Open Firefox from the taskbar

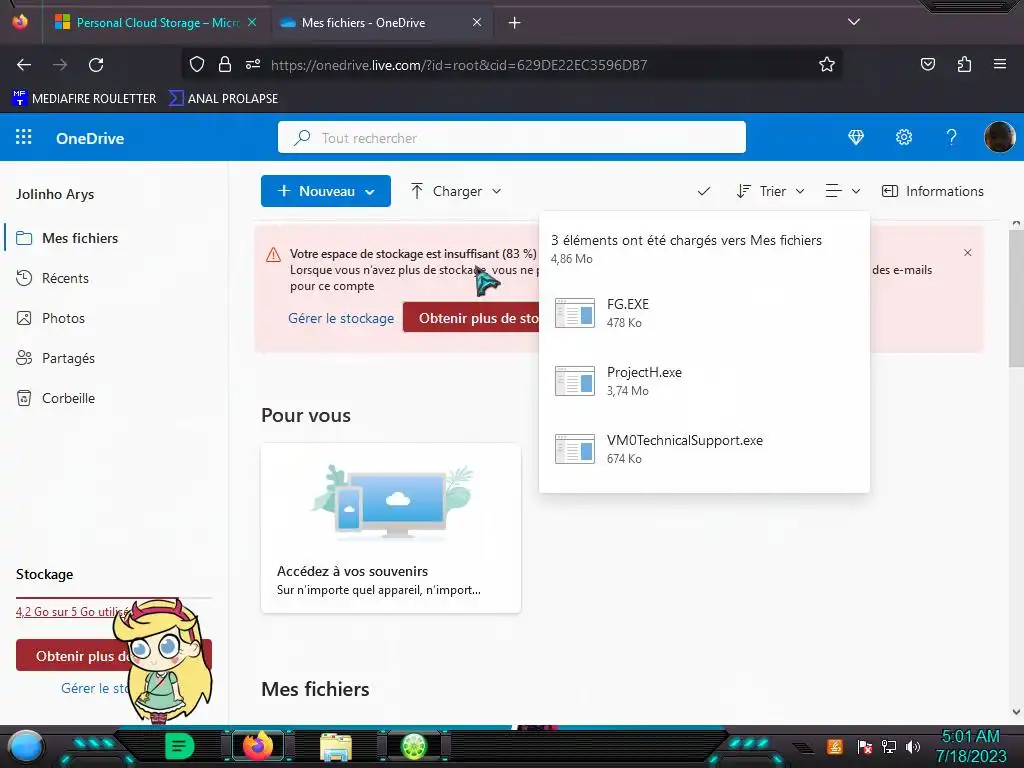(x=258, y=746)
